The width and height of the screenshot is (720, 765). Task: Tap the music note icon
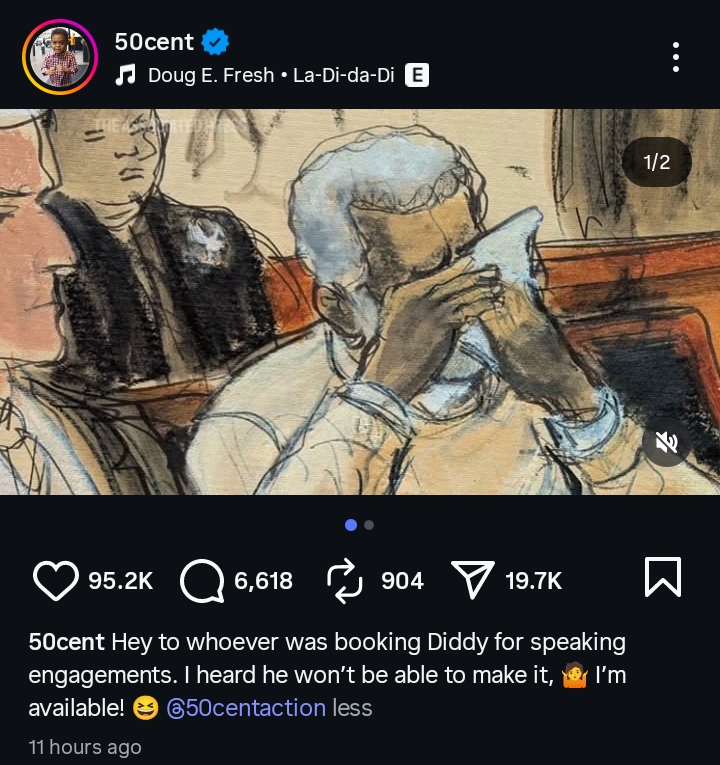click(126, 75)
